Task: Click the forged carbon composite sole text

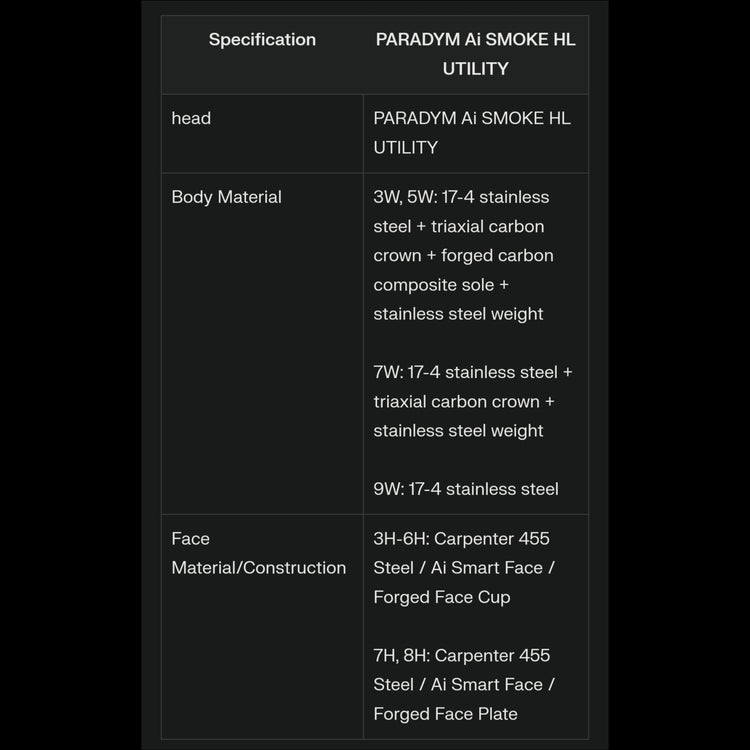Action: click(463, 270)
